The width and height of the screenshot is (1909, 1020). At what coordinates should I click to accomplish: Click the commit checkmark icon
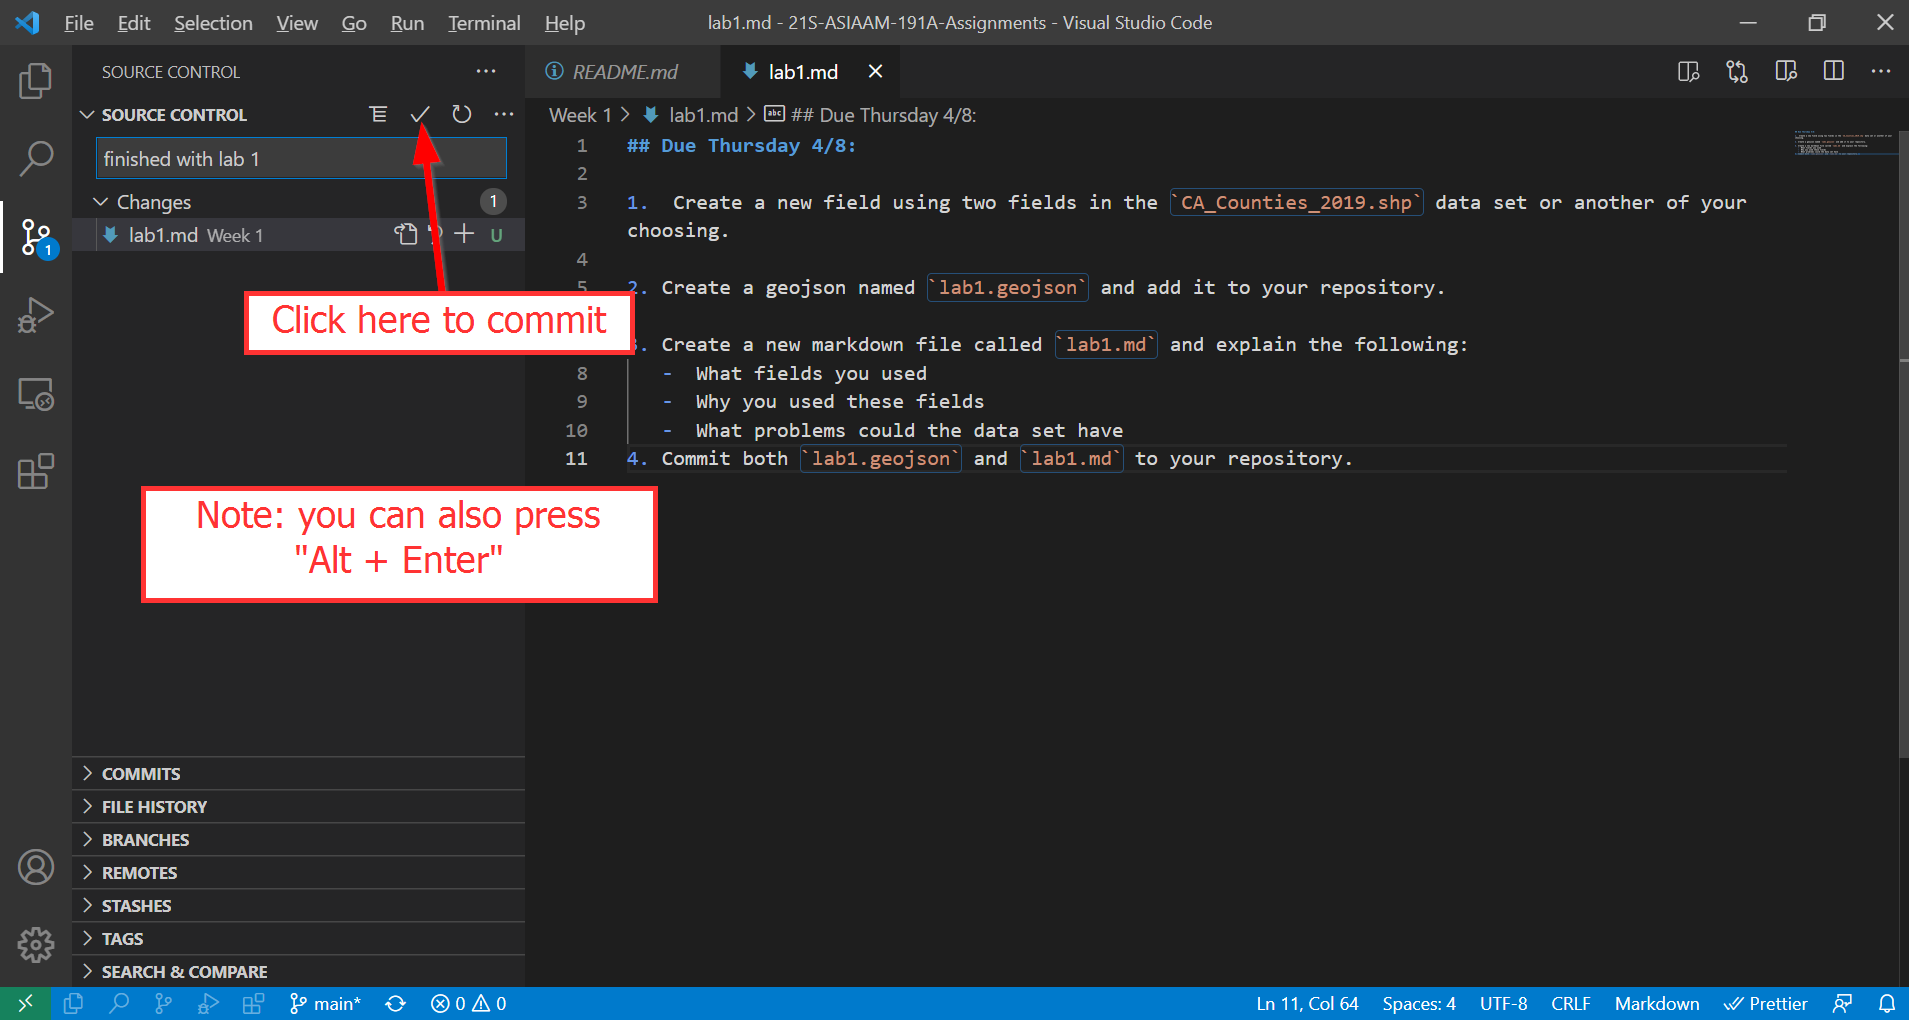pos(420,114)
